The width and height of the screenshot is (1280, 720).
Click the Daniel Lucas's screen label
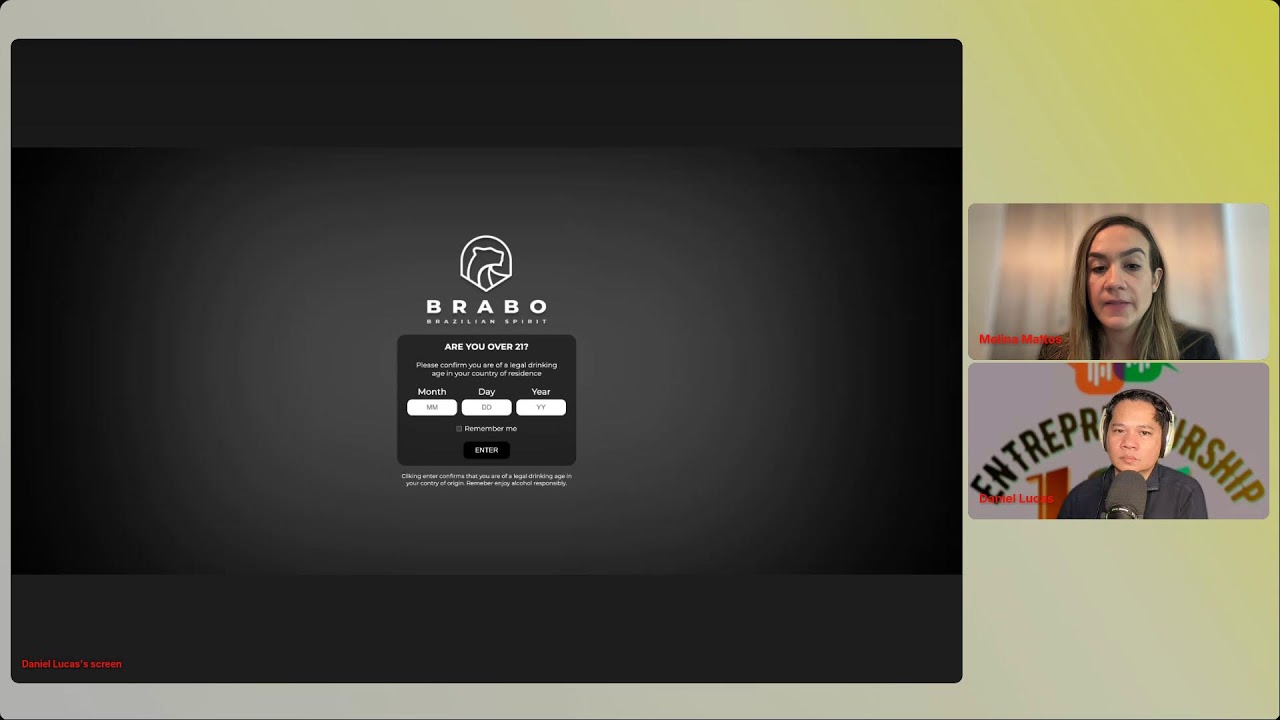72,664
